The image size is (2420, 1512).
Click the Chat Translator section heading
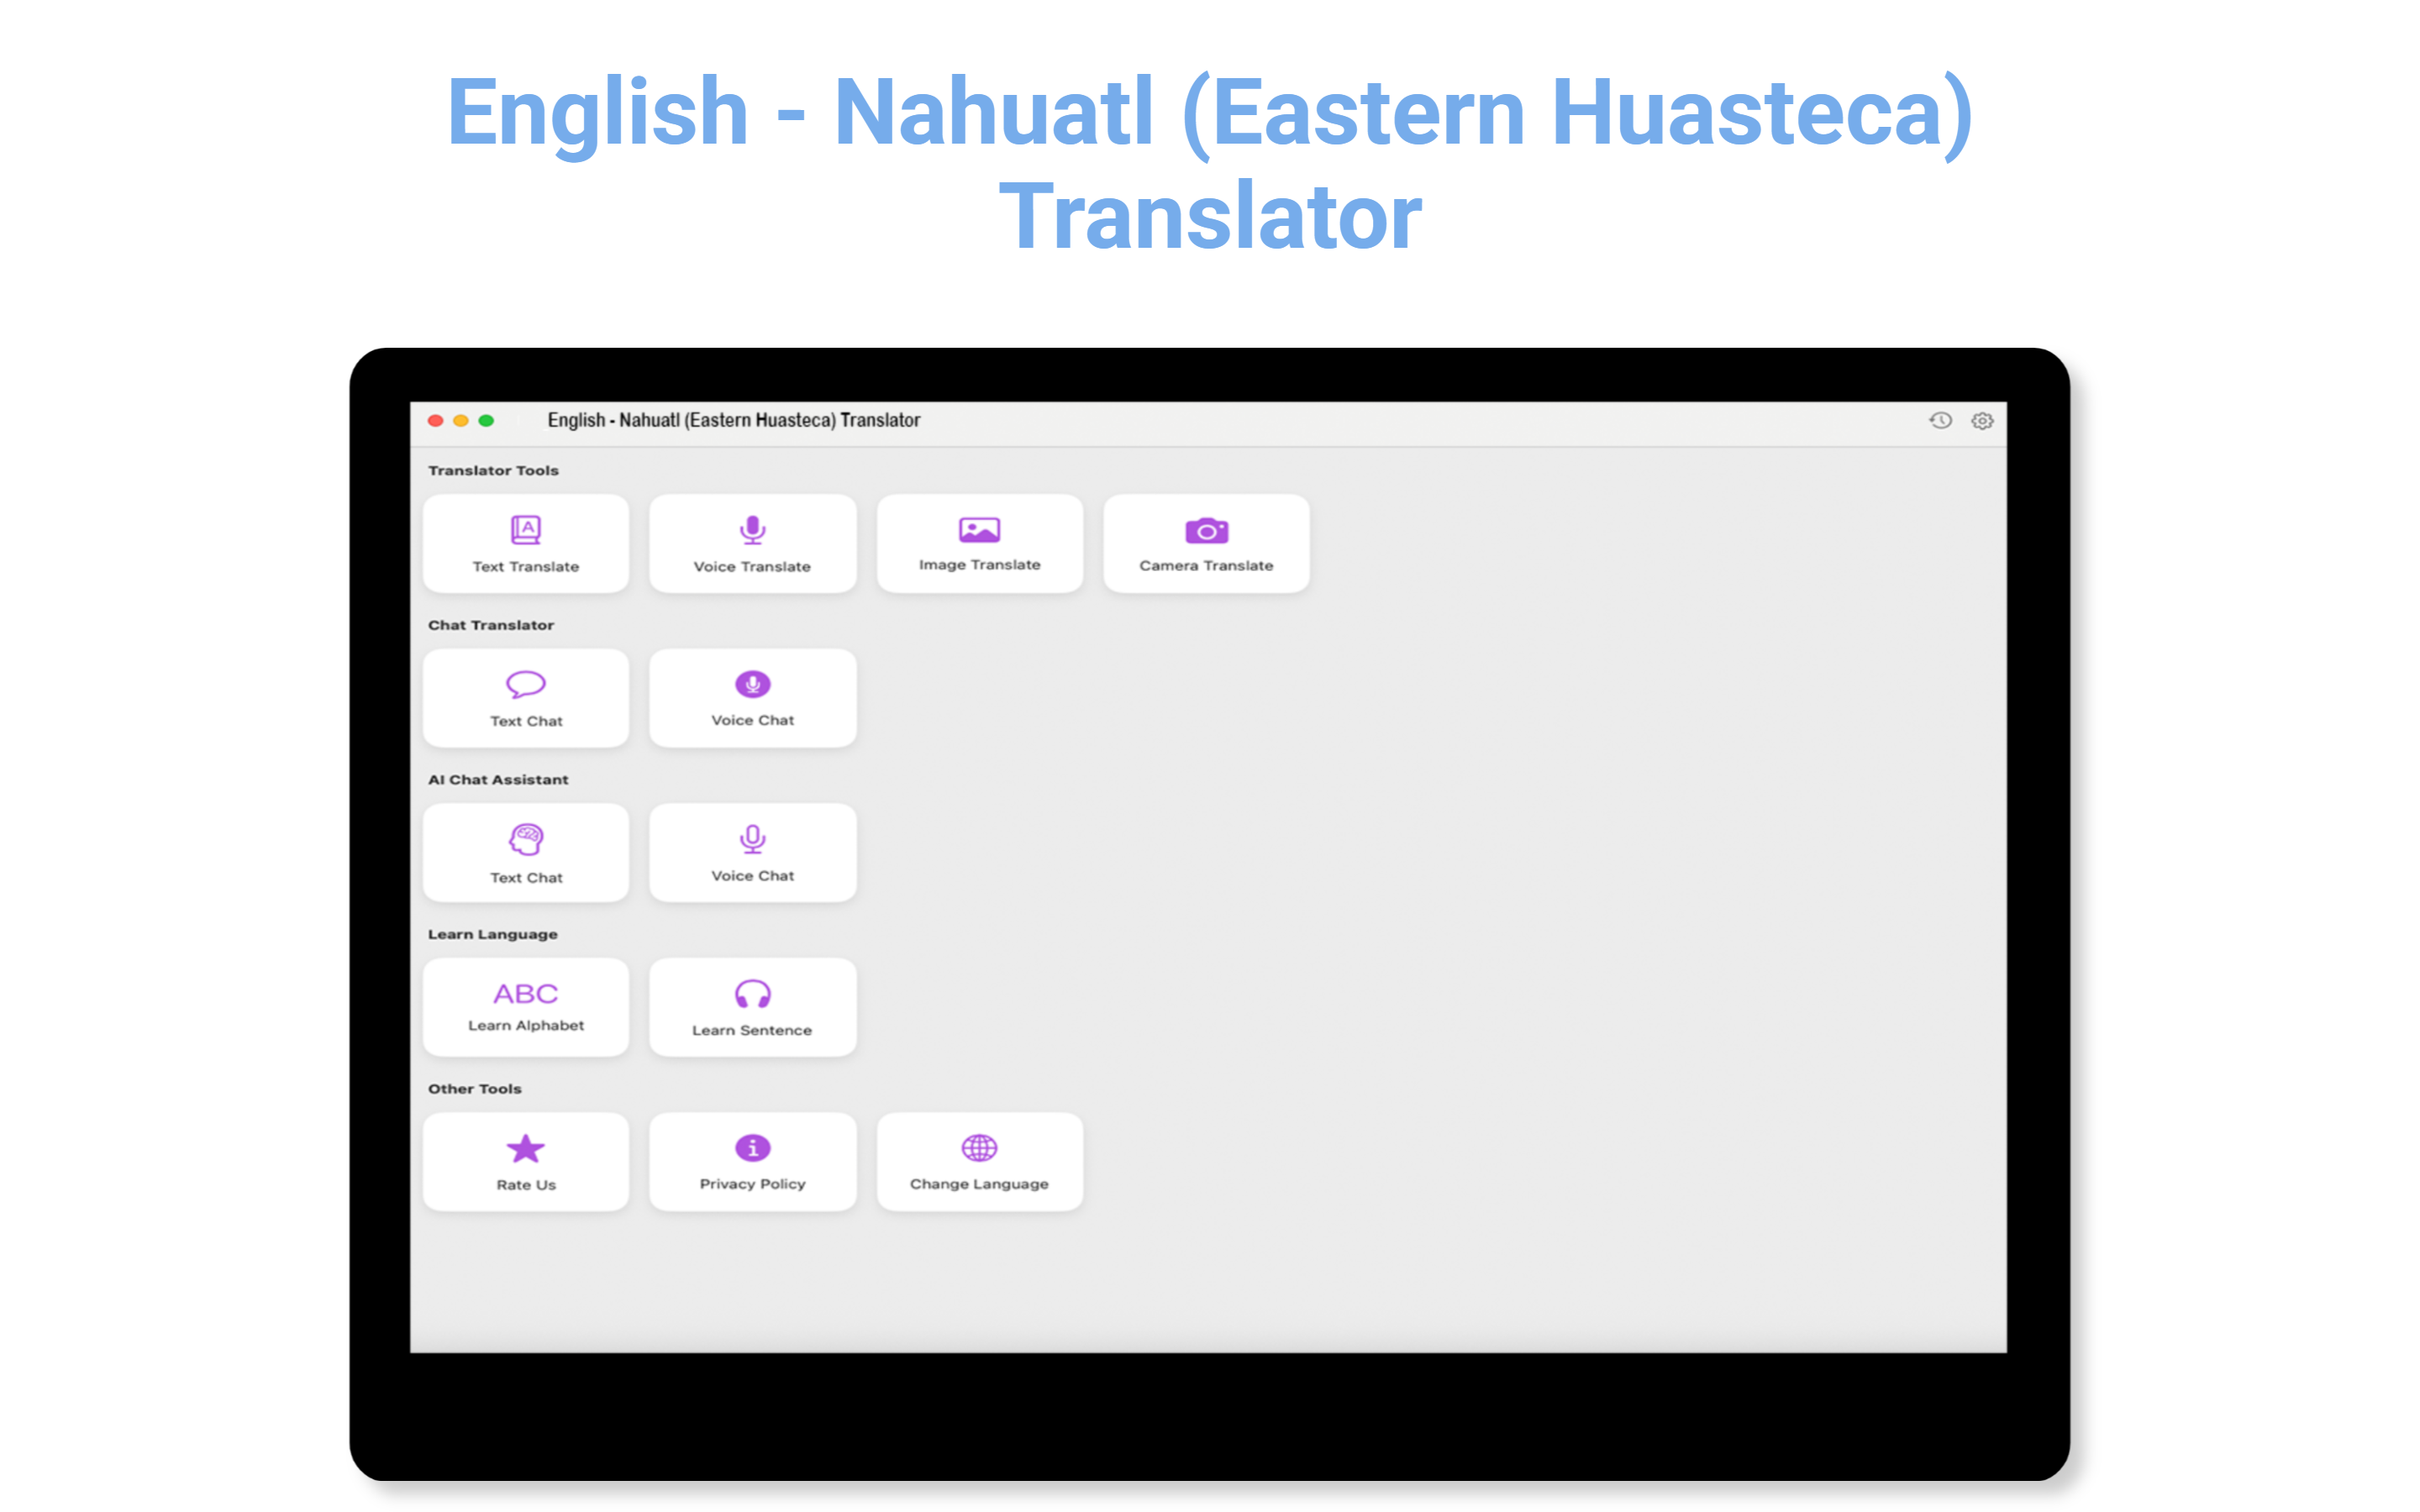(x=491, y=625)
